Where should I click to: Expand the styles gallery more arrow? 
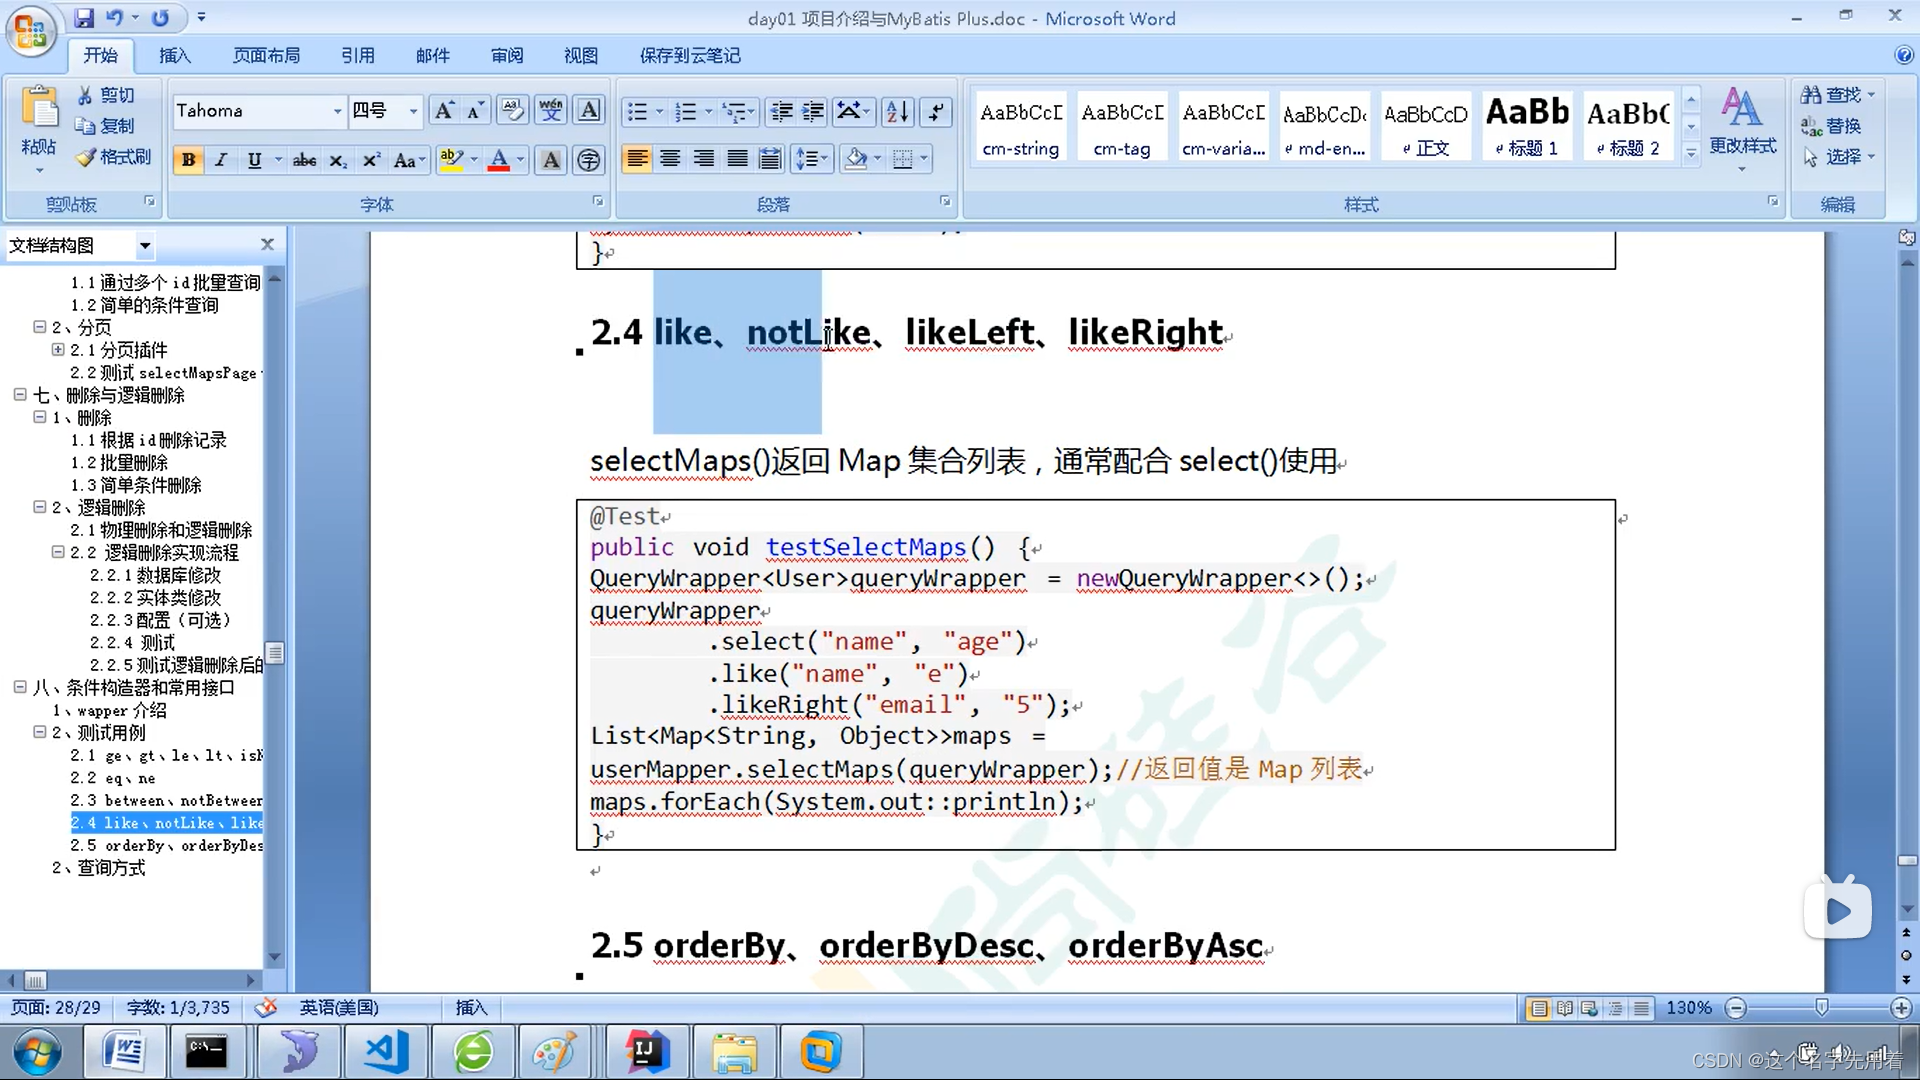coord(1691,153)
